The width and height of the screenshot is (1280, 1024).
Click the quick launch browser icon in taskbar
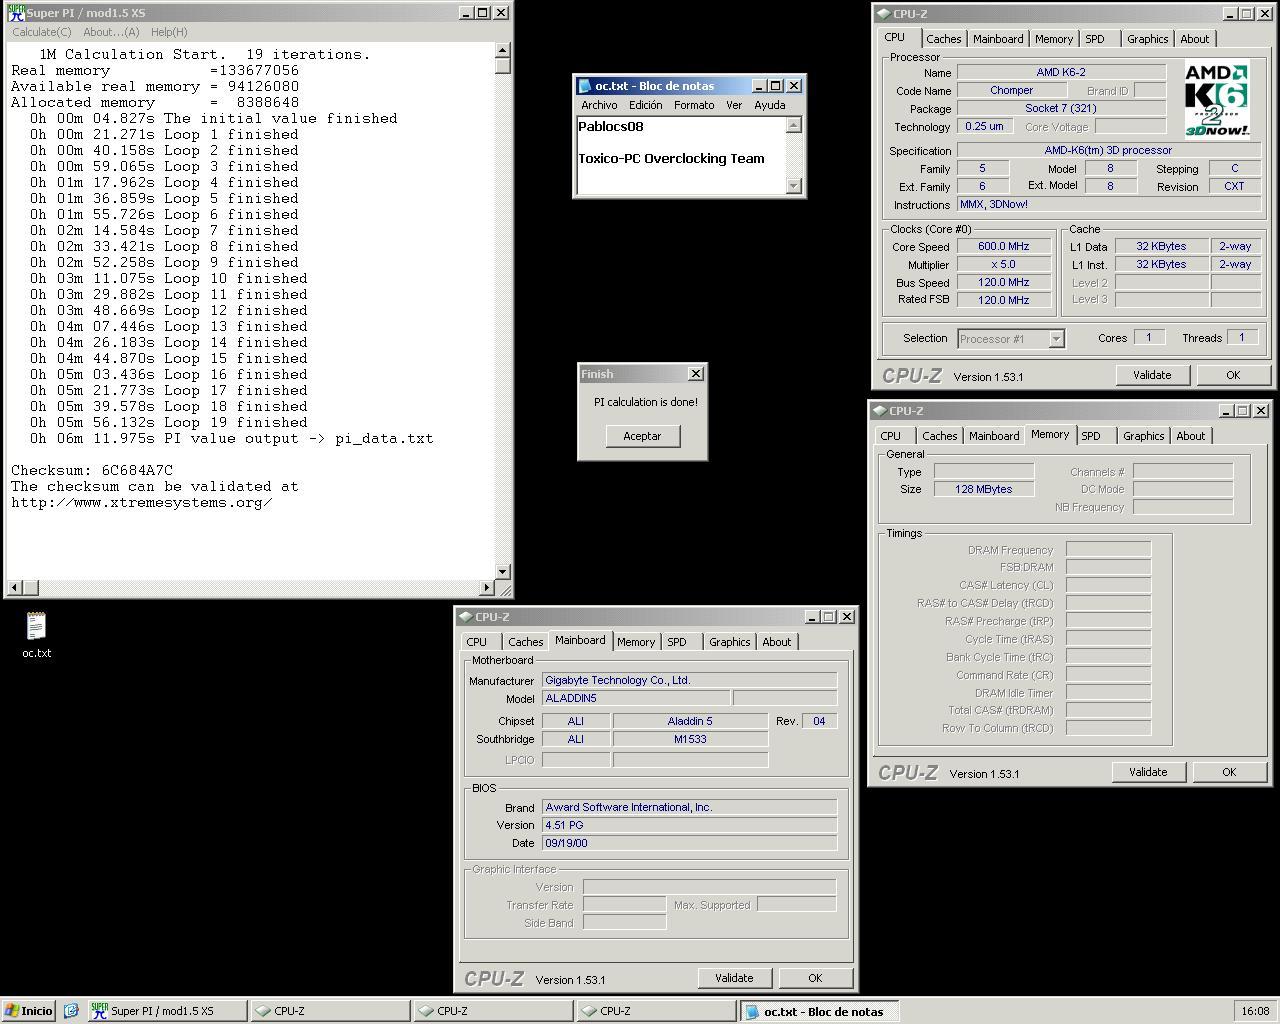coord(71,1011)
